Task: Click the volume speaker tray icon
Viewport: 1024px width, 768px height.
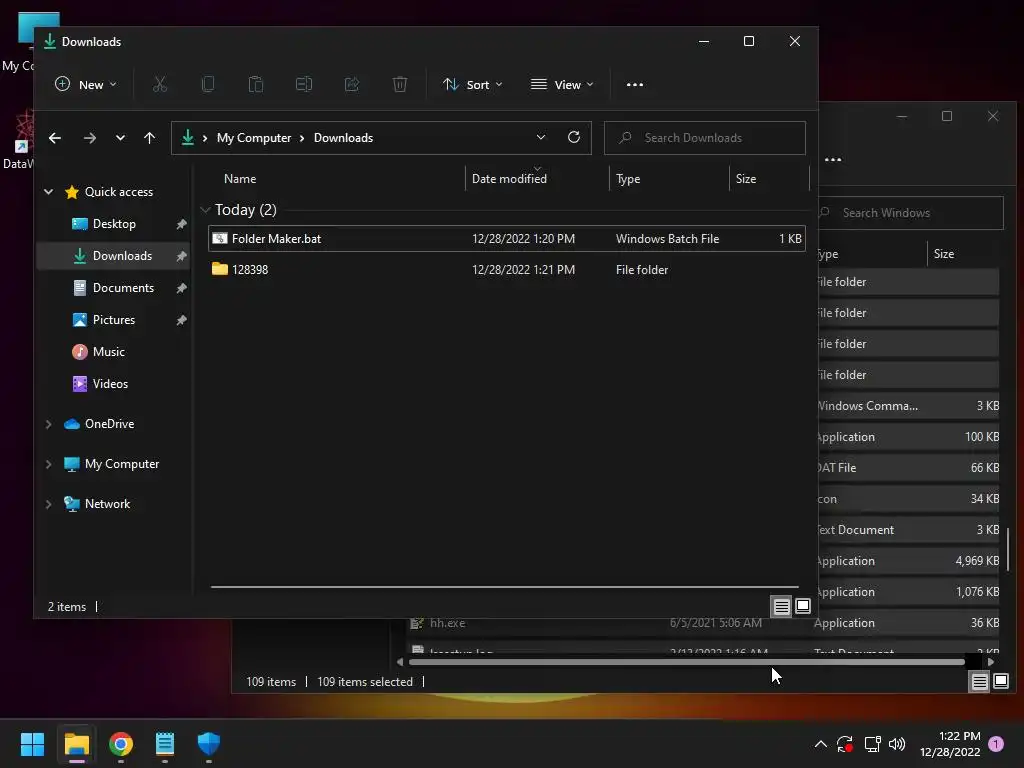Action: click(x=897, y=744)
